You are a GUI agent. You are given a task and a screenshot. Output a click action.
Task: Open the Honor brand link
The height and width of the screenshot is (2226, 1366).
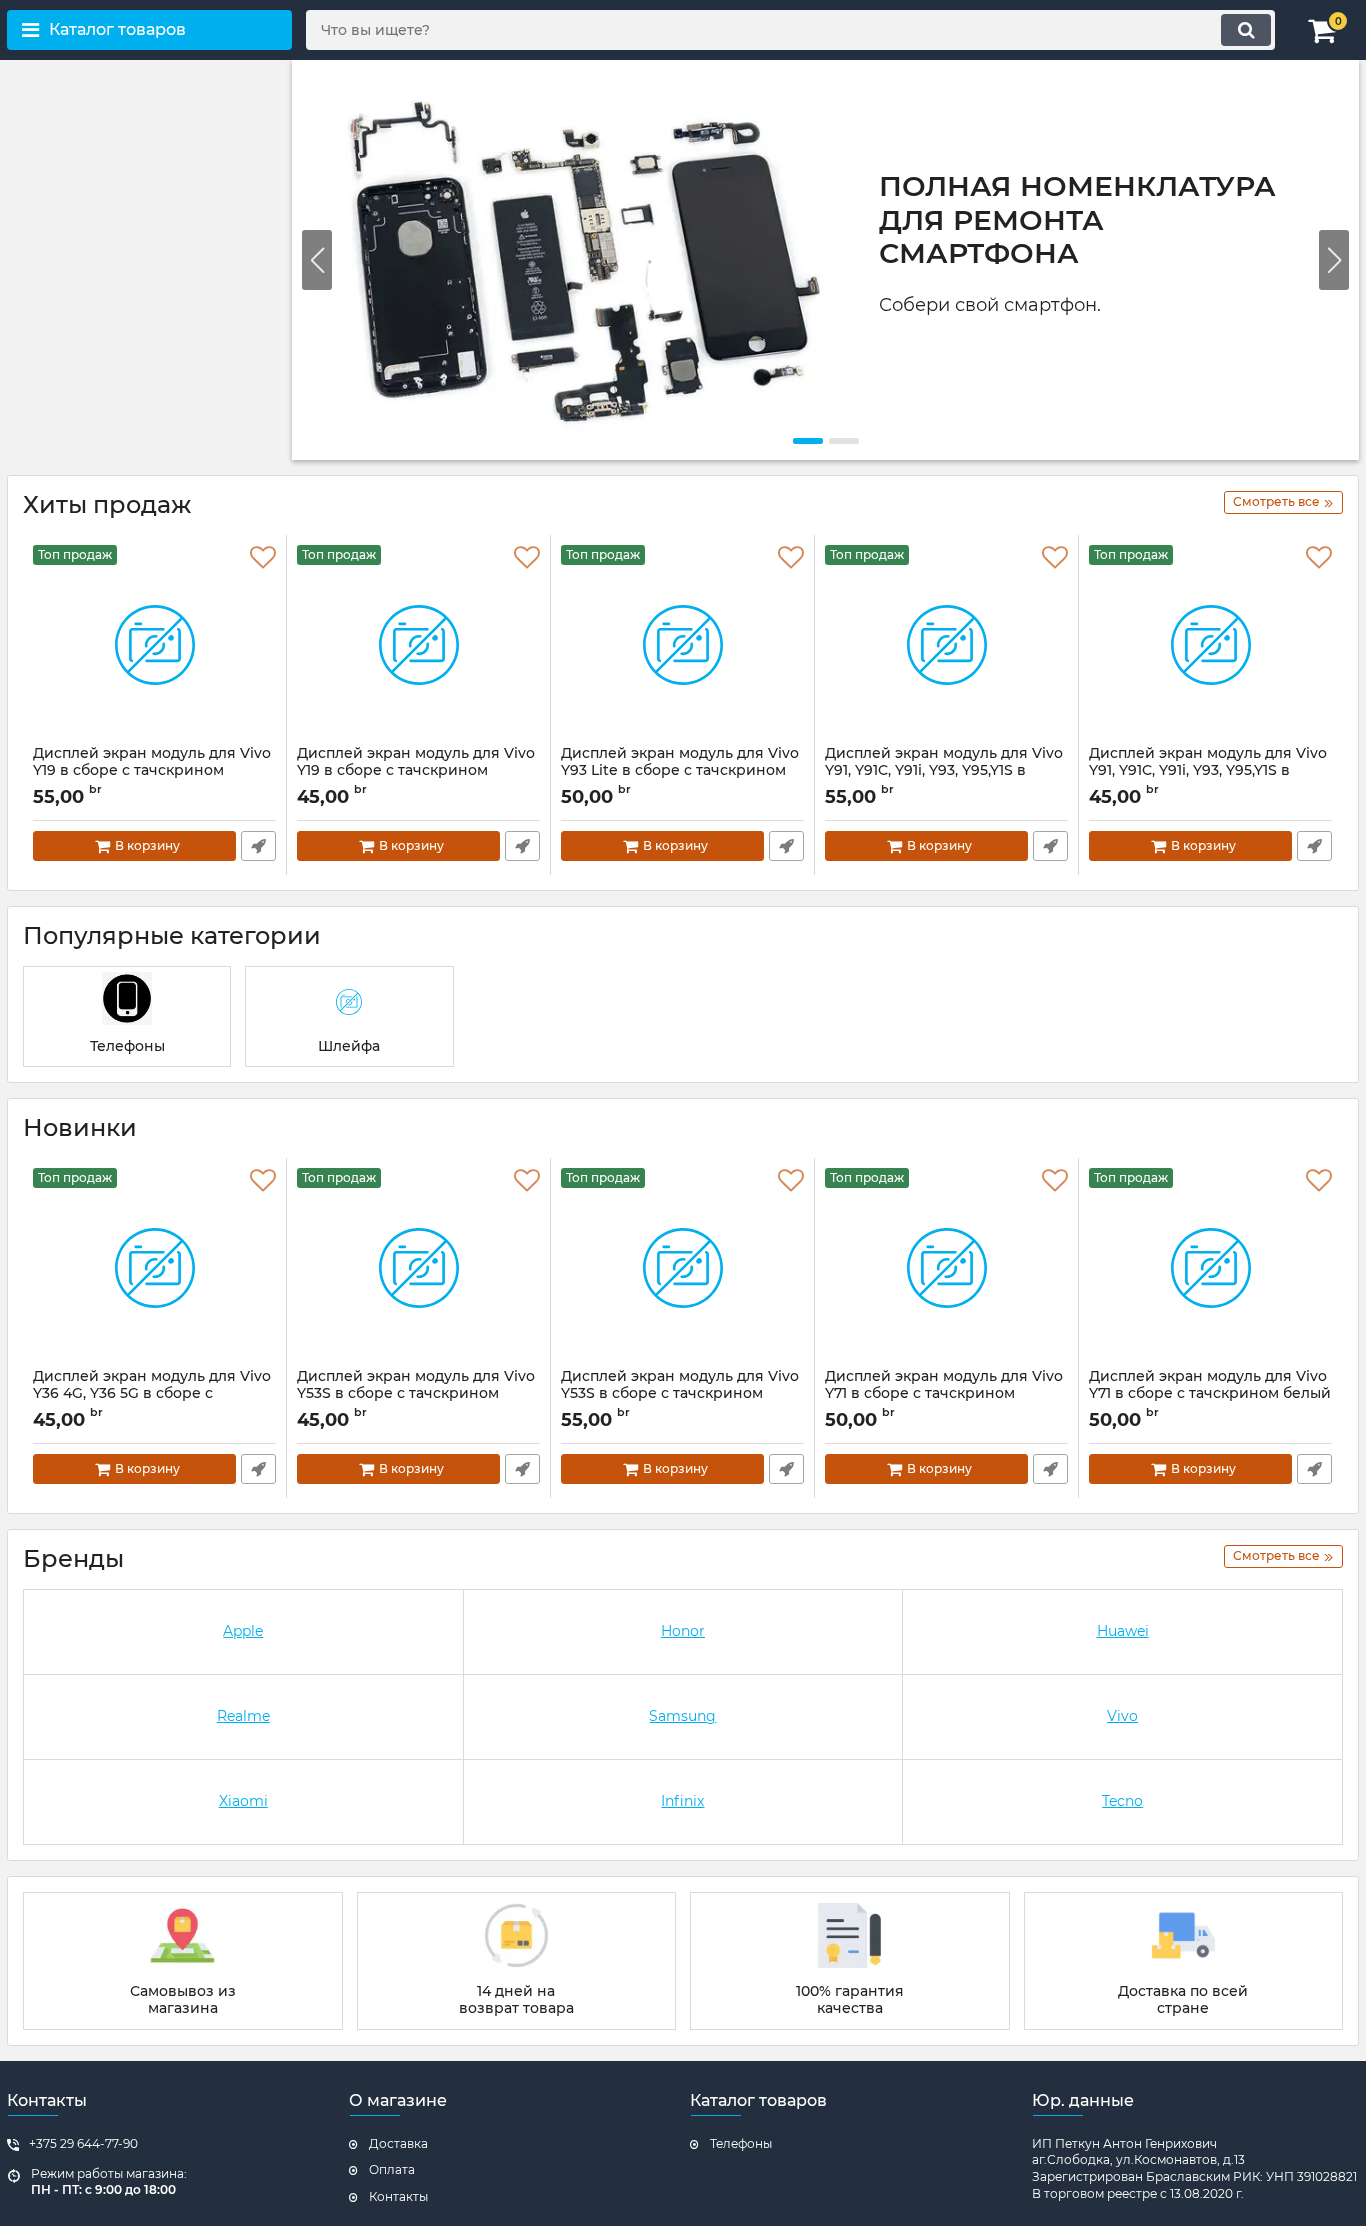(x=683, y=1631)
